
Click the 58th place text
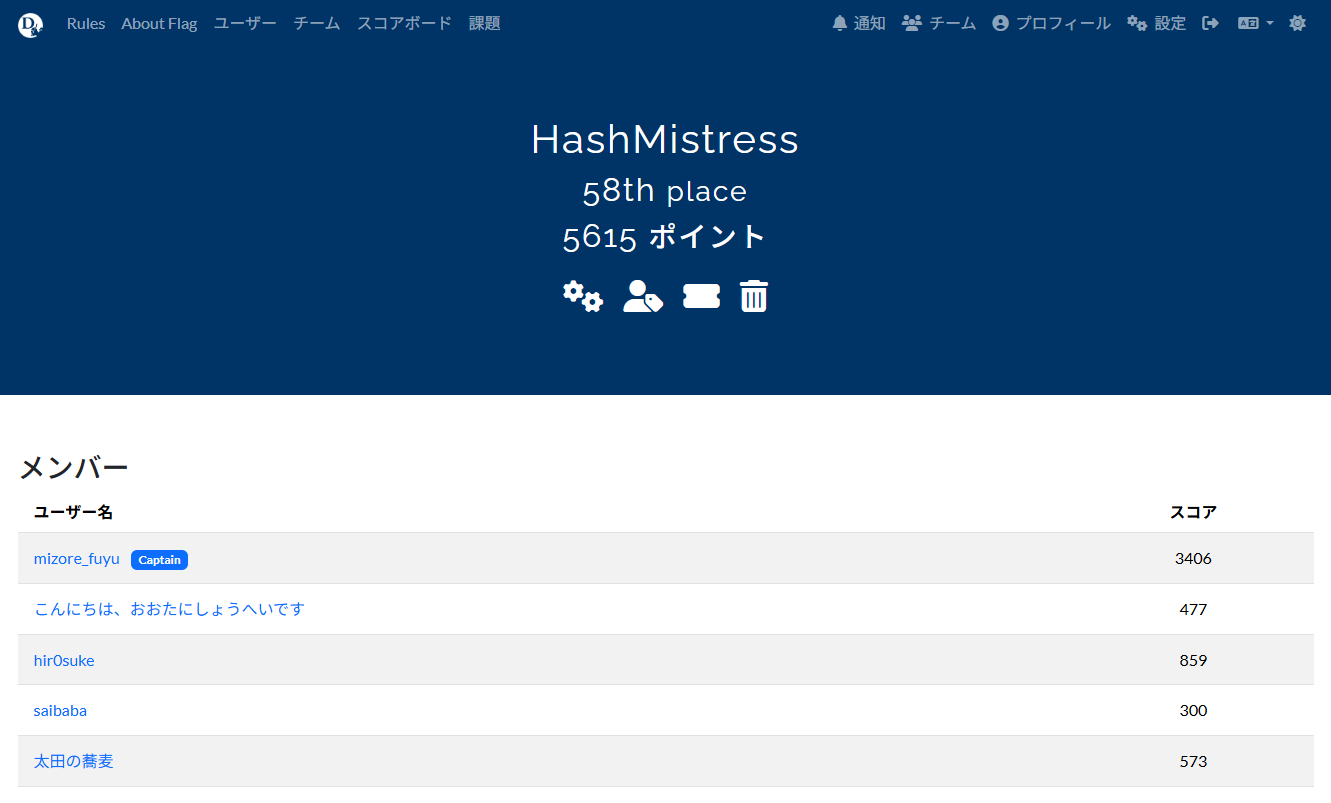[x=665, y=191]
